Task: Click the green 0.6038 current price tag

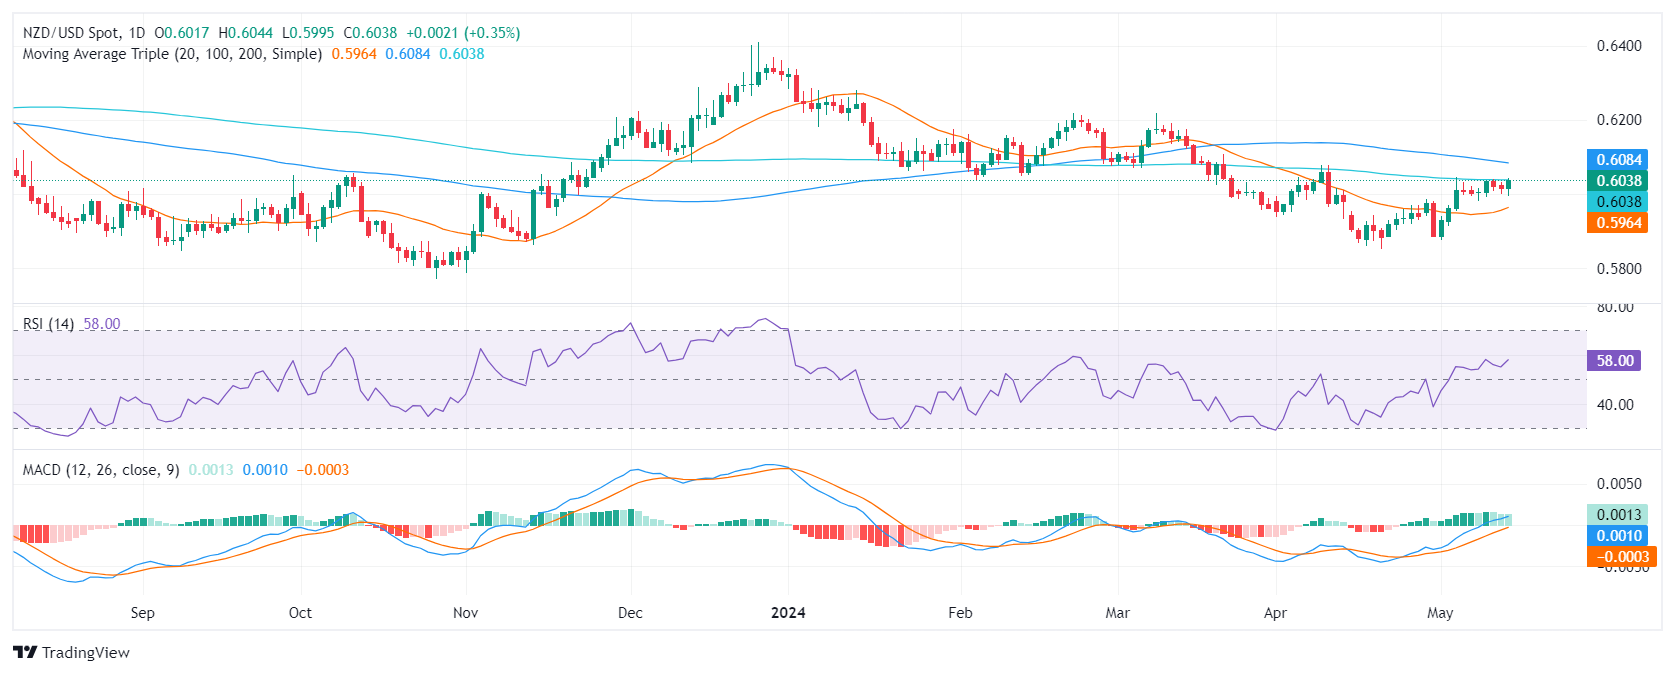Action: 1618,181
